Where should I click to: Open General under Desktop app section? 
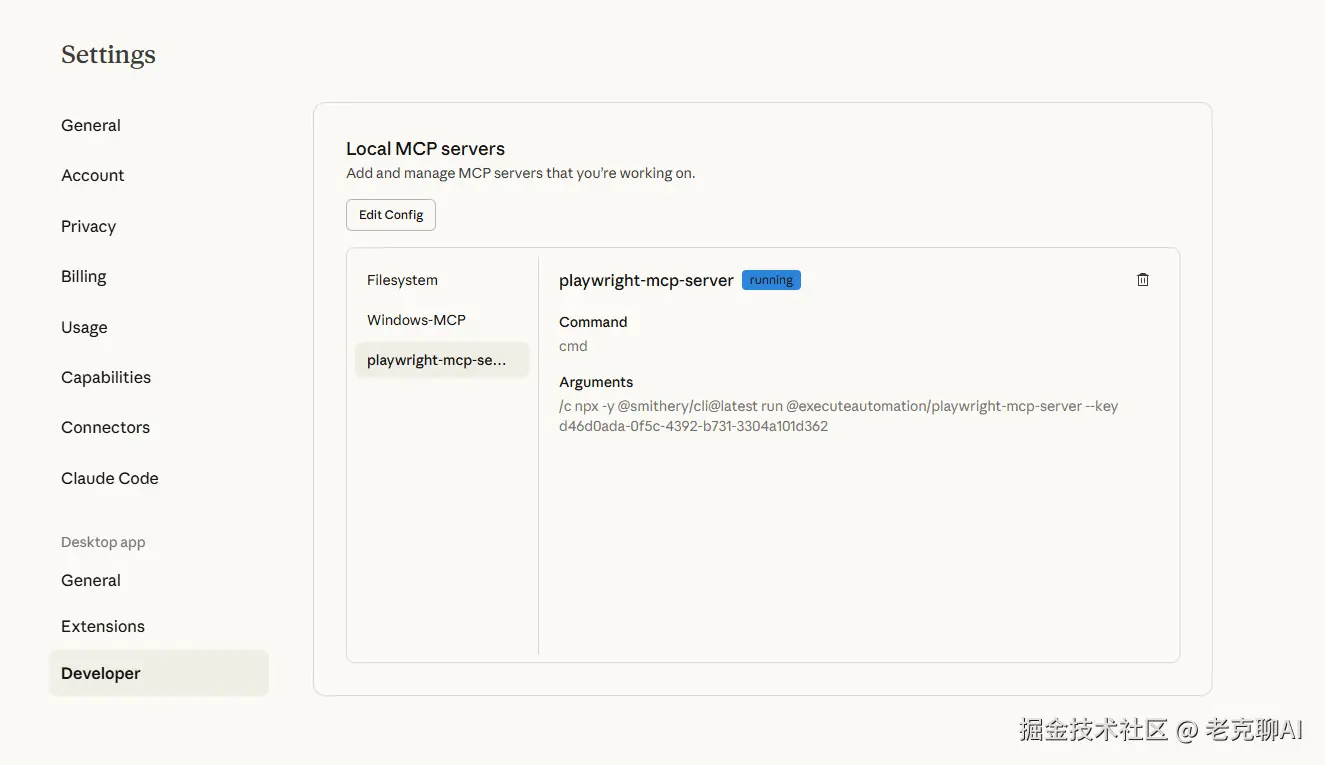click(x=91, y=580)
